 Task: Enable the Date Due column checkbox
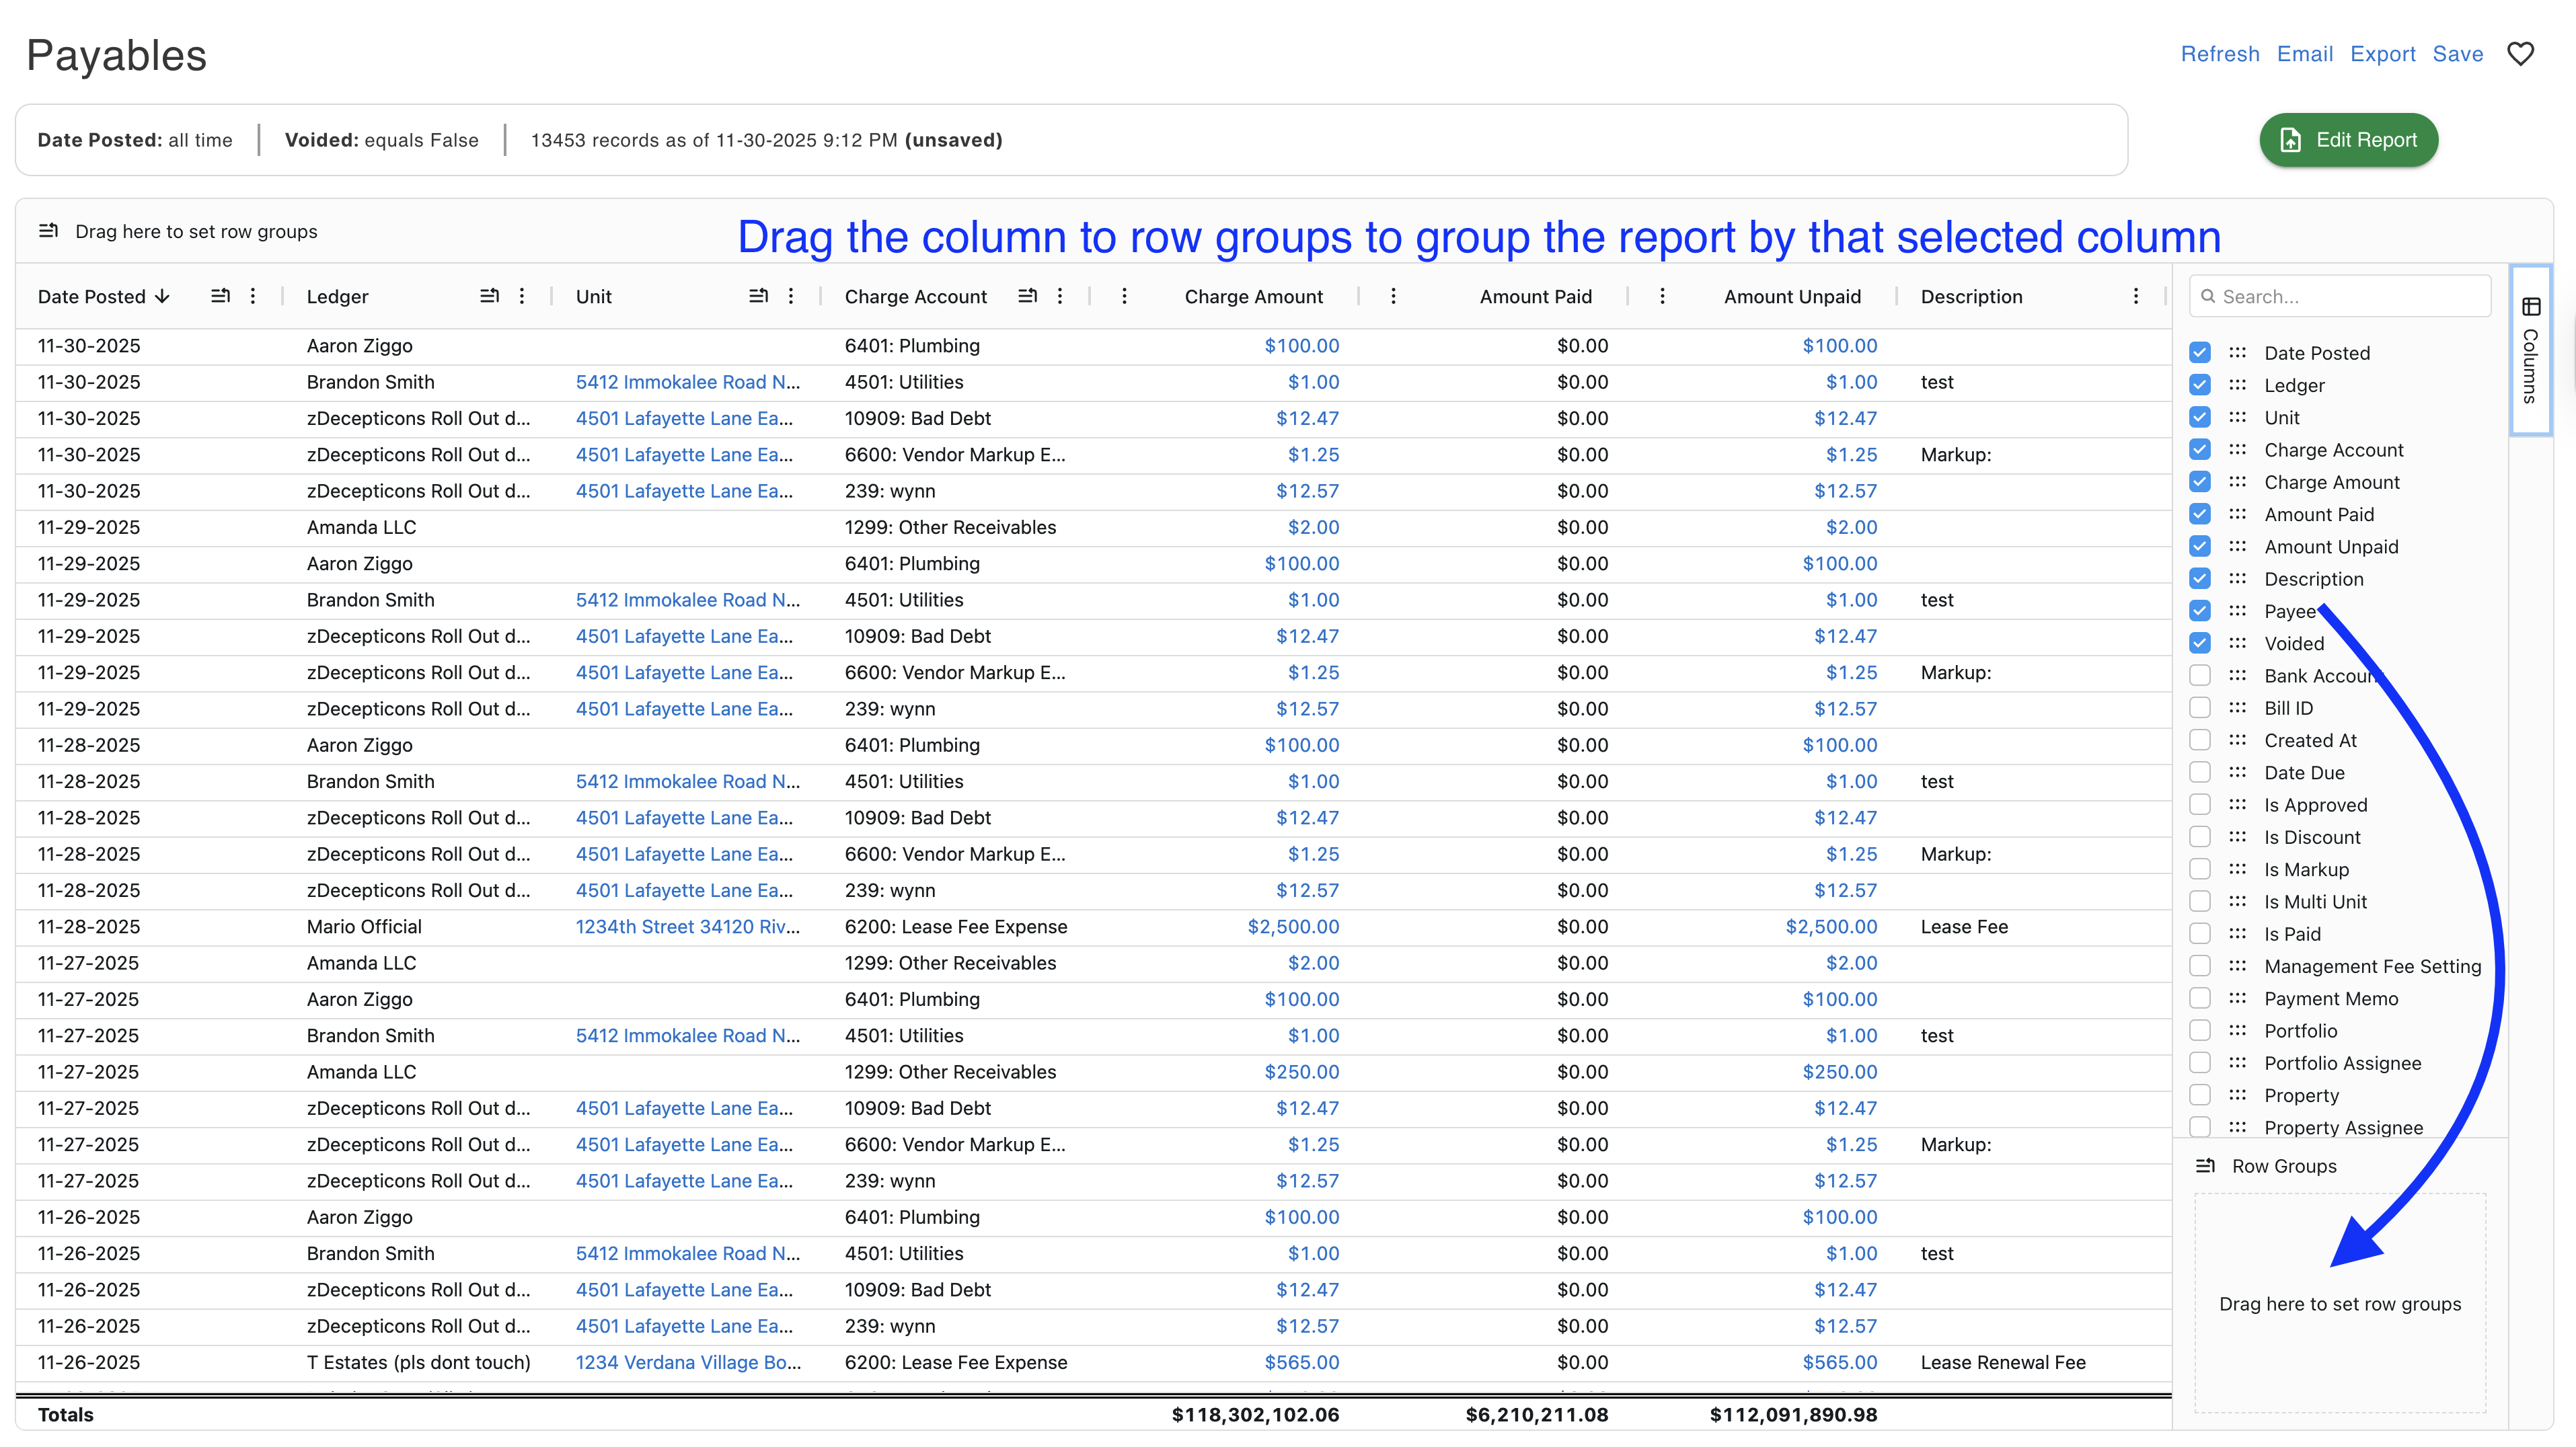coord(2199,772)
